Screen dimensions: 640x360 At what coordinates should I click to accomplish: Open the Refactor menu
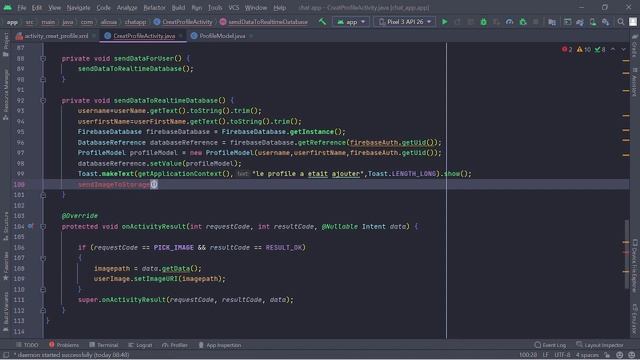tap(154, 7)
